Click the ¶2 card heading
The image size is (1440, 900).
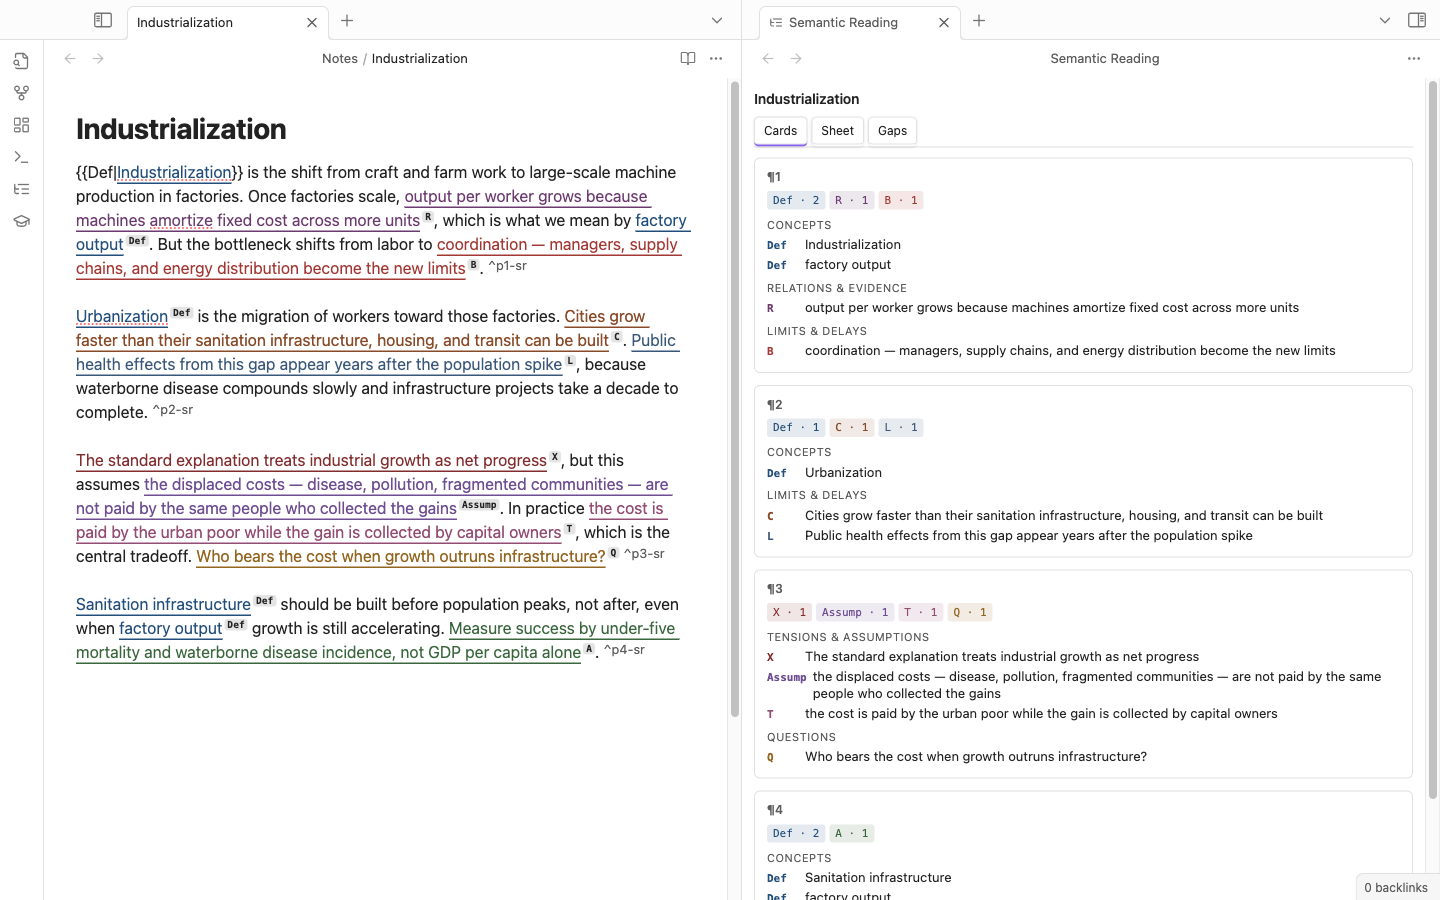click(775, 405)
